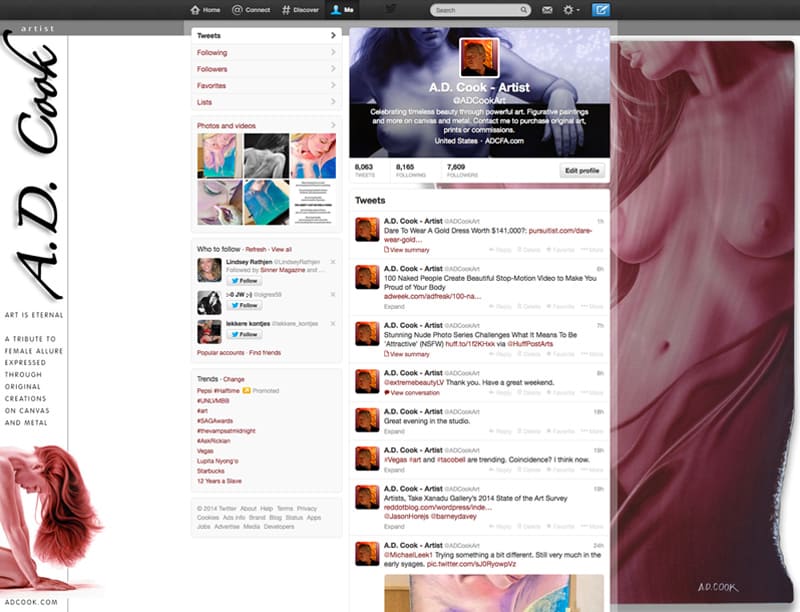Image resolution: width=800 pixels, height=612 pixels.
Task: Follow Lindsey Rathjen
Action: click(244, 280)
